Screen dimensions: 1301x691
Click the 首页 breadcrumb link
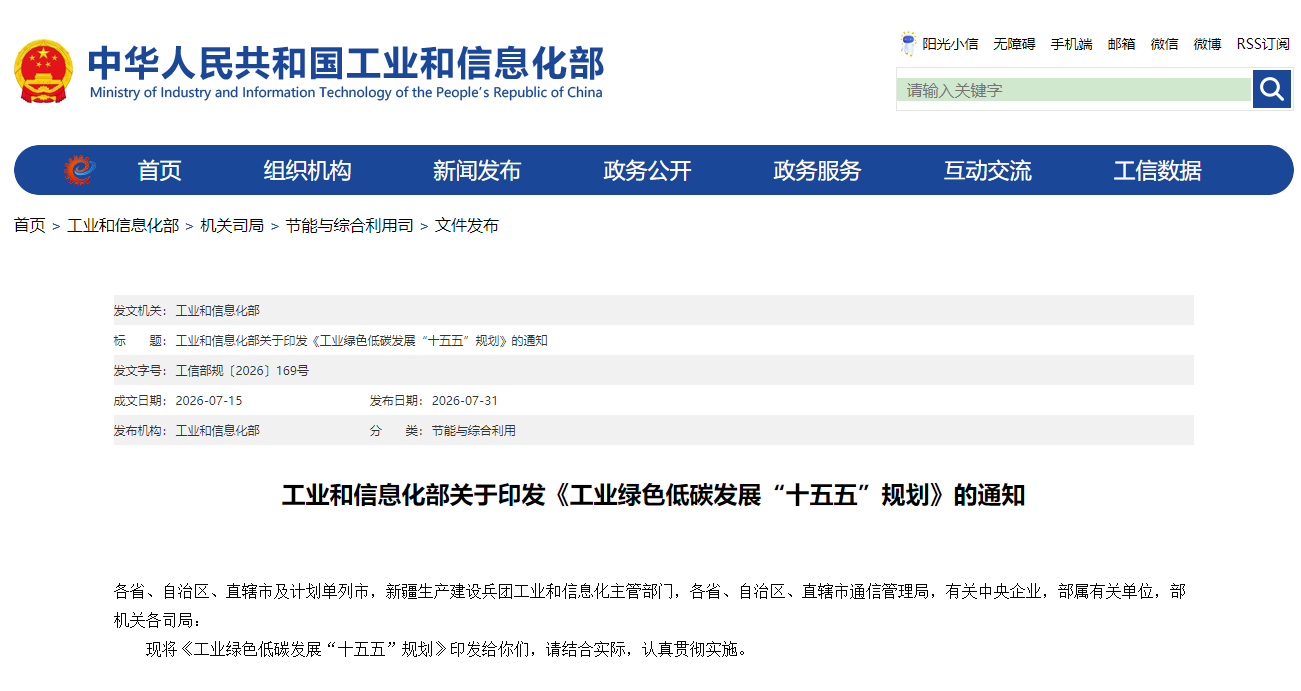(29, 226)
